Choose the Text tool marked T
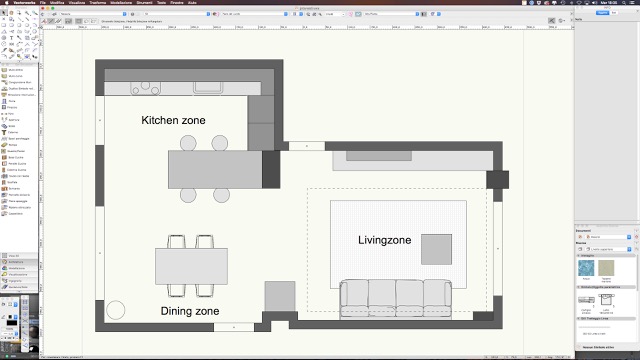 coord(11,38)
